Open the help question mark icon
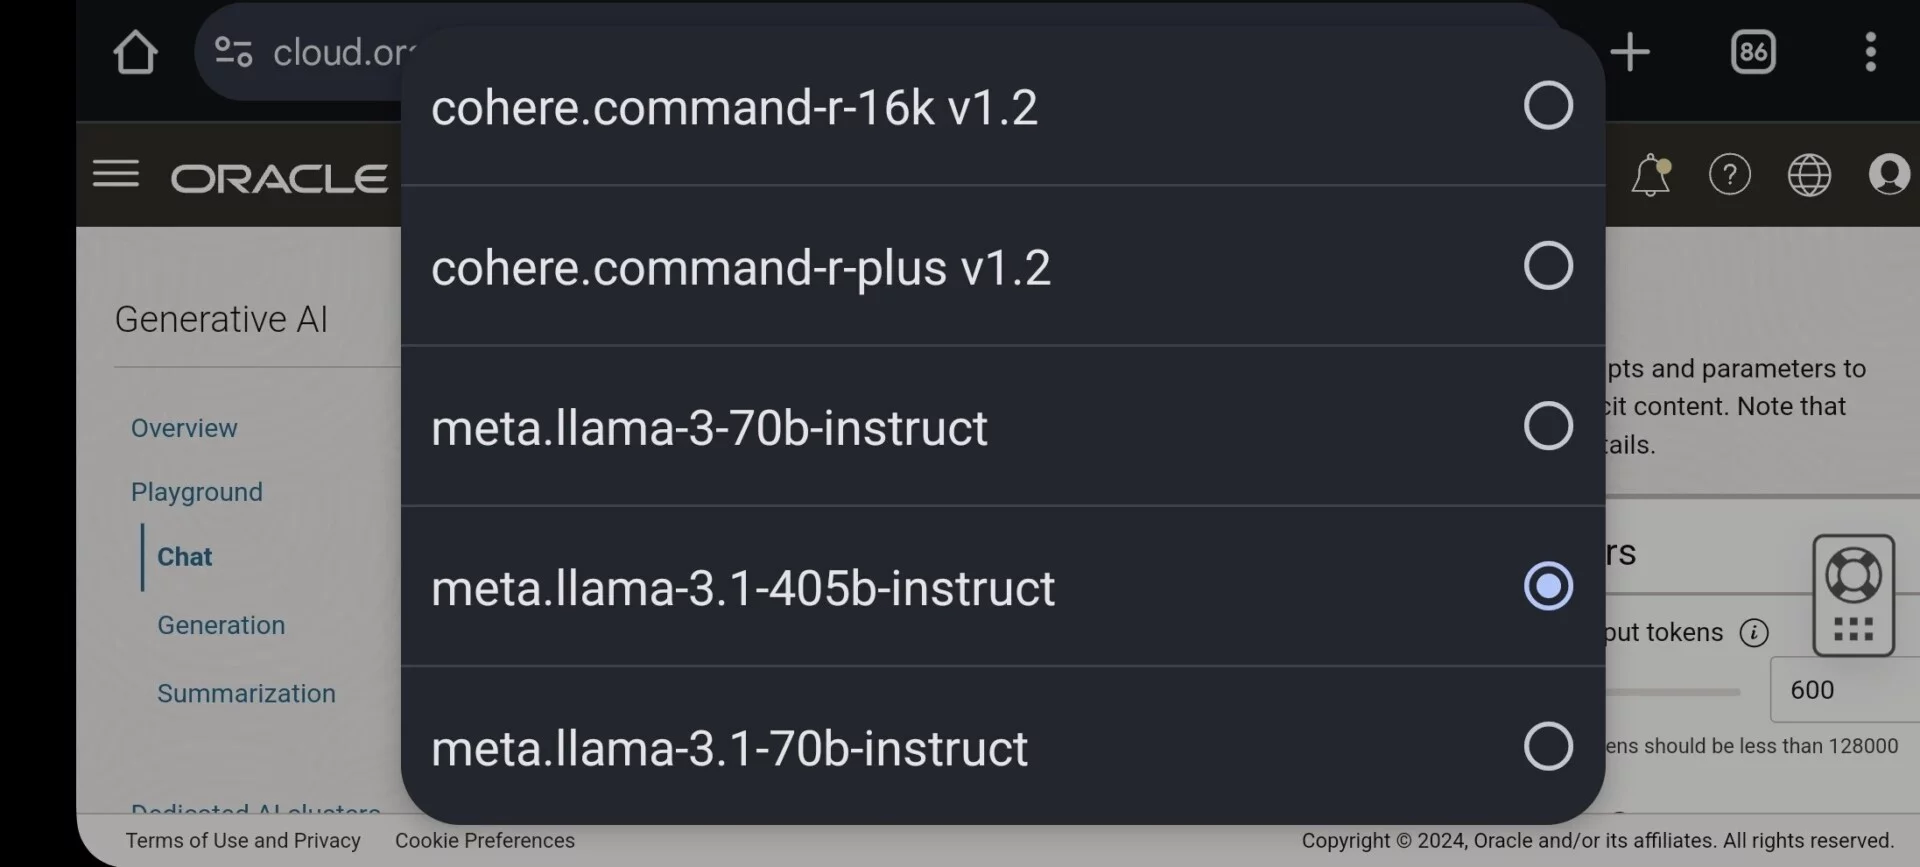1920x867 pixels. [1730, 175]
